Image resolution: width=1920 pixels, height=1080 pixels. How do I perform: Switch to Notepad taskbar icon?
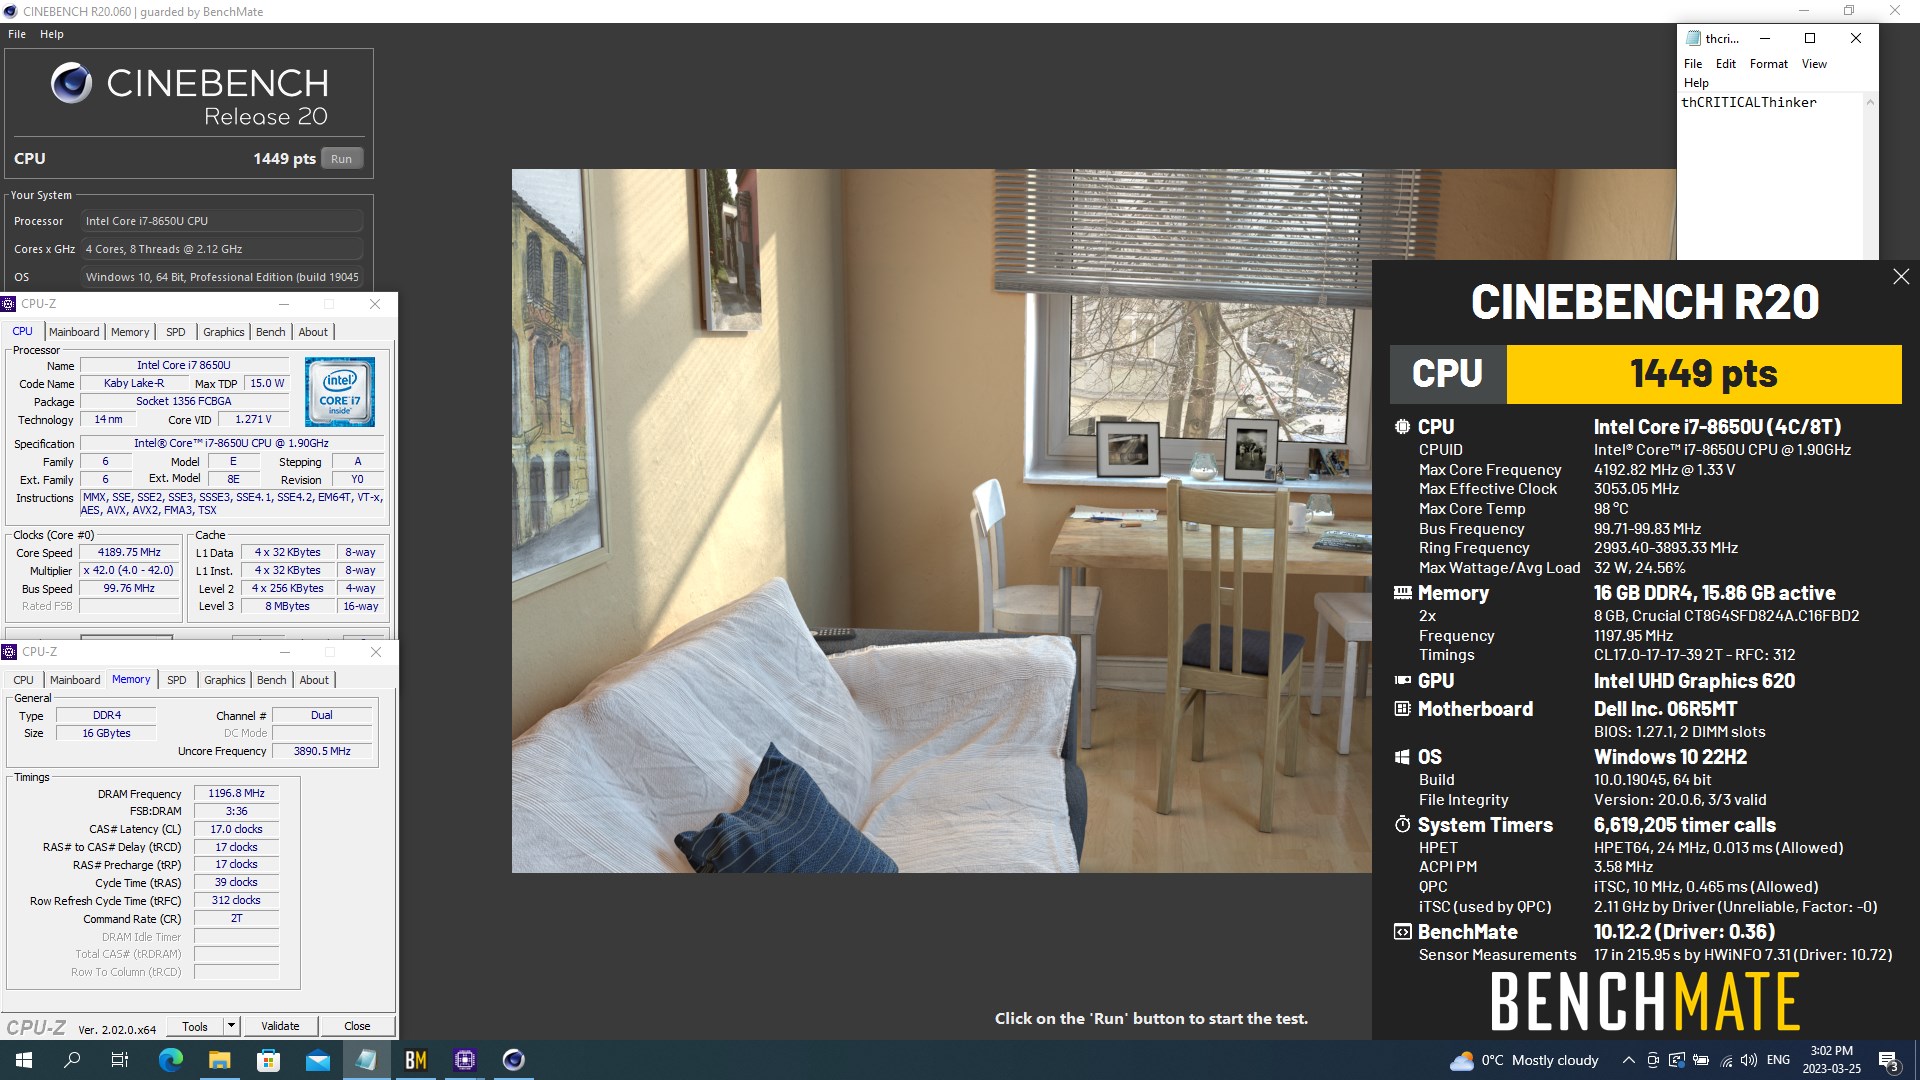[366, 1060]
